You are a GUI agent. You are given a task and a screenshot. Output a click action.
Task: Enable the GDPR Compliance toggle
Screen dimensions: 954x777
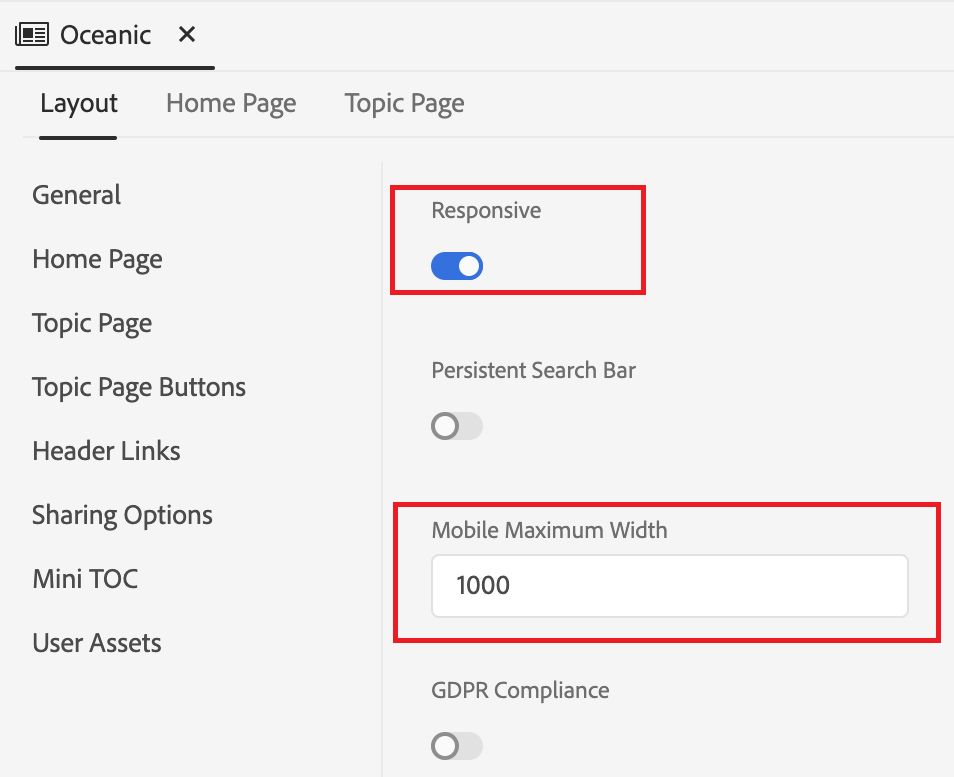tap(457, 746)
